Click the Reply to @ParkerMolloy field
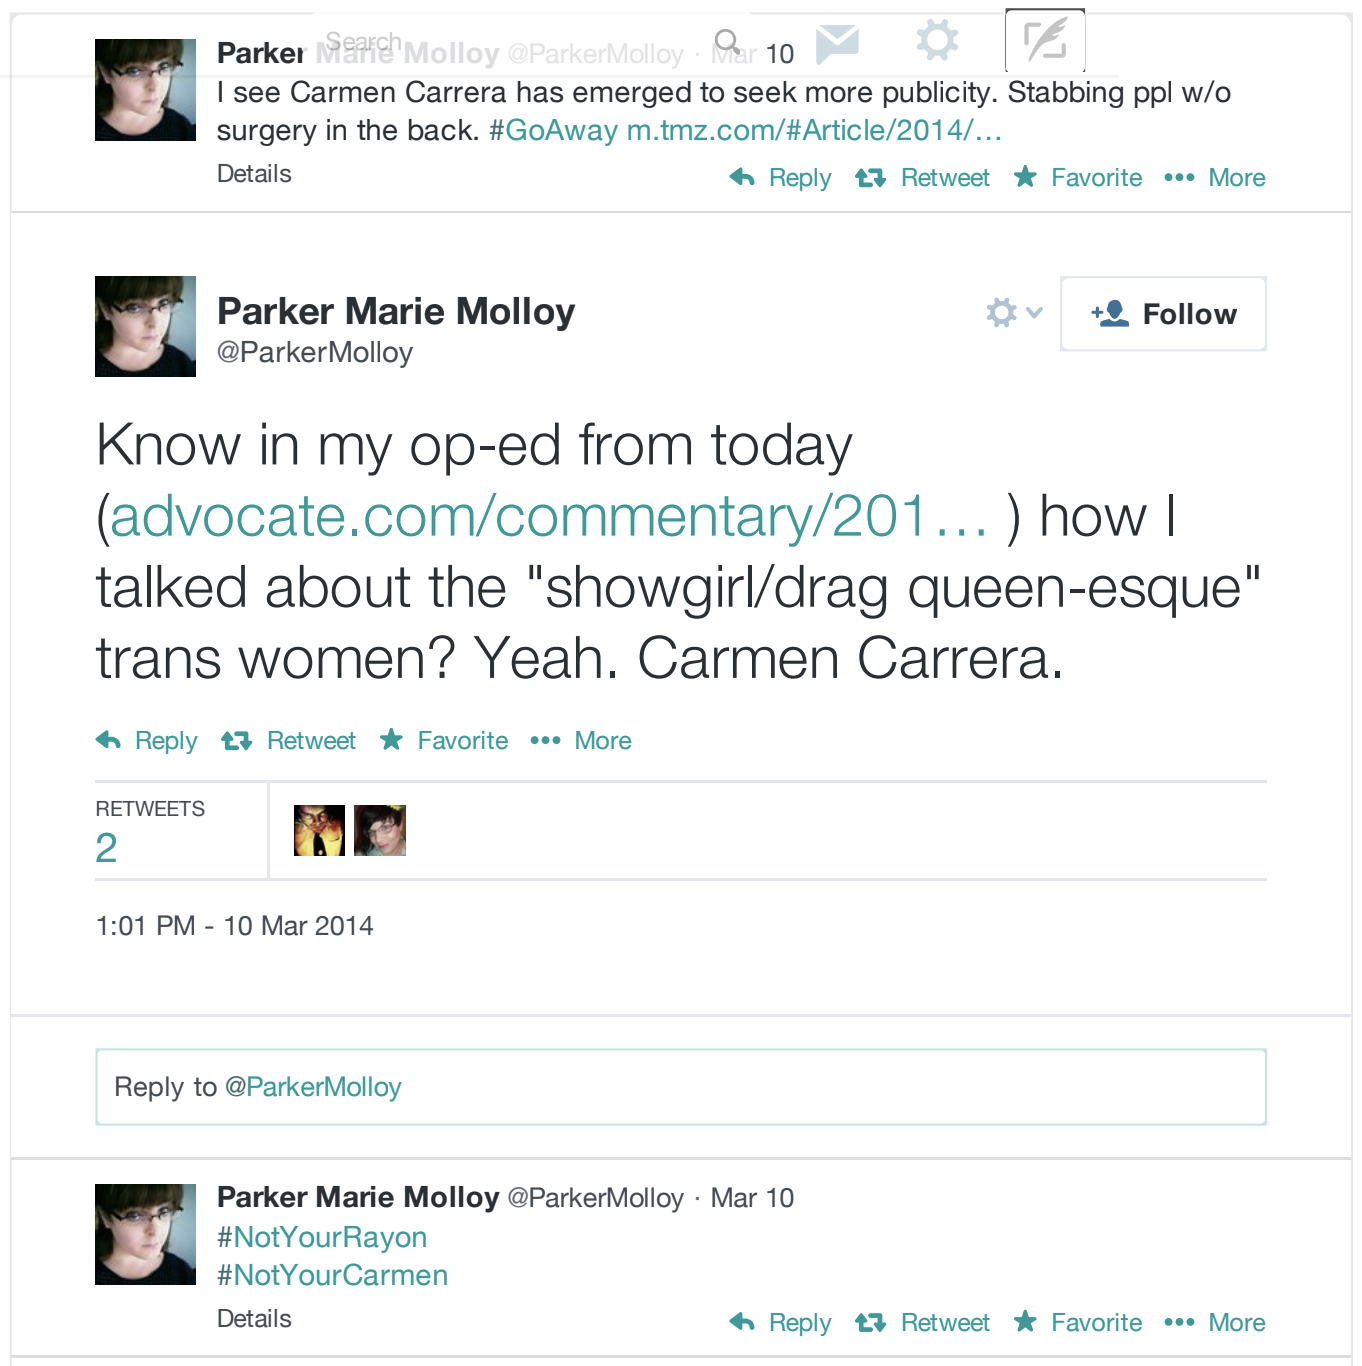This screenshot has height=1366, width=1362. coord(680,1087)
